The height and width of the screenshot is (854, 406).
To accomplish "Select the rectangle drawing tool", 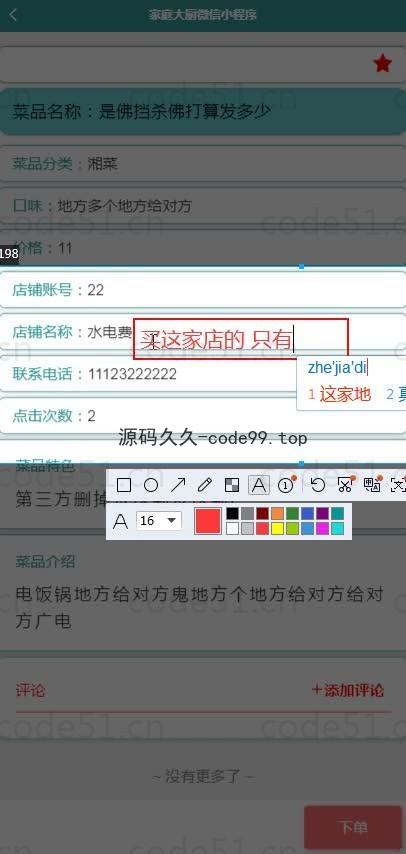I will pyautogui.click(x=124, y=485).
